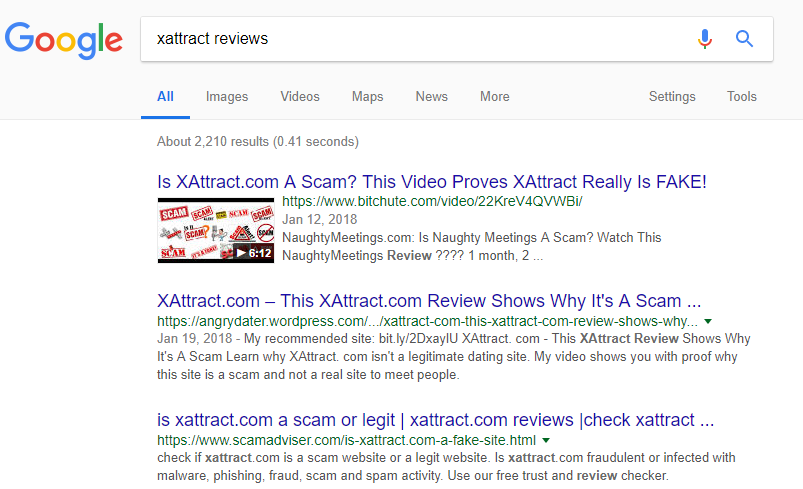Click 'check if xattract.com is a scam website' snippet
Screen dimensions: 803x489
[446, 466]
